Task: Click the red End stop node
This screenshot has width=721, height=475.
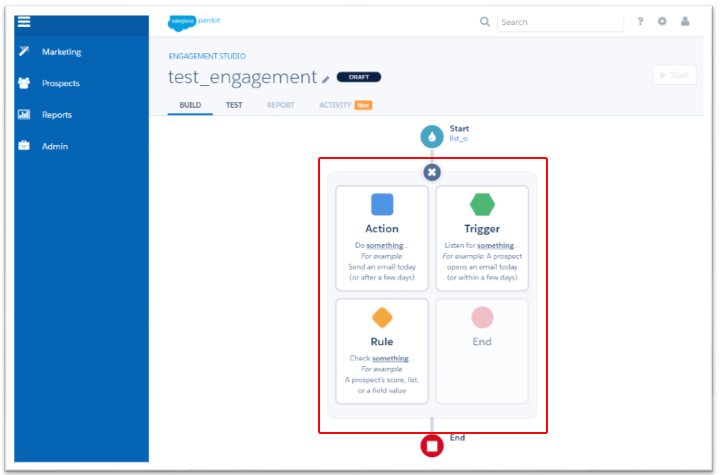Action: pyautogui.click(x=432, y=446)
